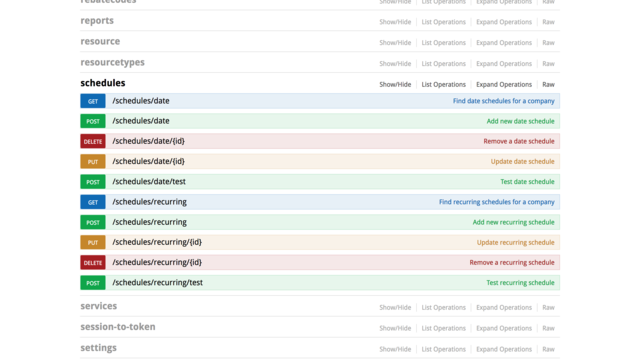Open the session-to-token section heading
Image resolution: width=640 pixels, height=360 pixels.
(x=118, y=327)
